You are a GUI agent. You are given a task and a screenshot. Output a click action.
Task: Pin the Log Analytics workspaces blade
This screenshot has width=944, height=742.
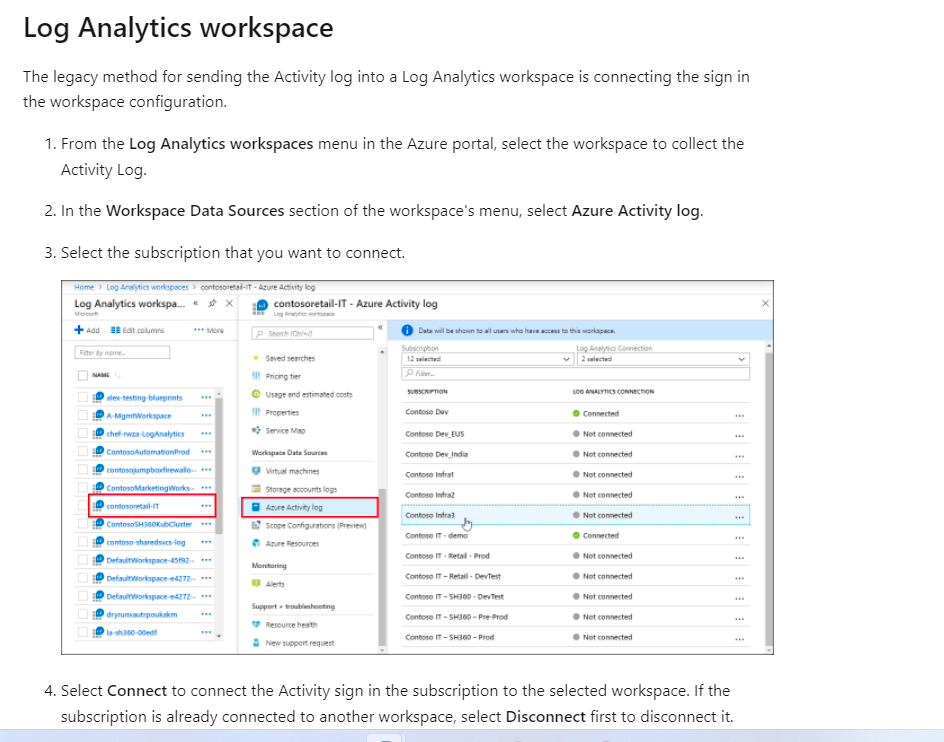(213, 304)
